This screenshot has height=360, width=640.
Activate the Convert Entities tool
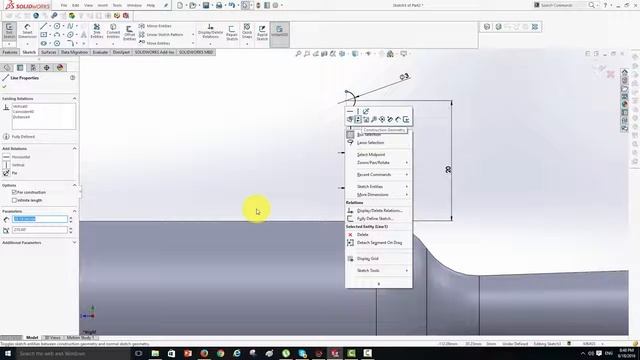113,31
